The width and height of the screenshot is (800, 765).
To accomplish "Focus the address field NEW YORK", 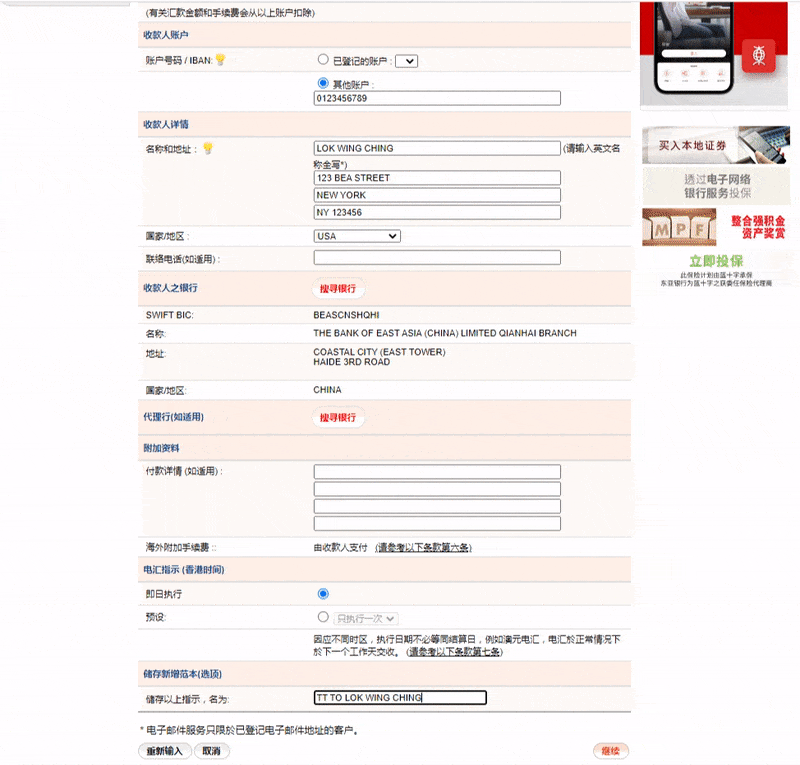I will (437, 195).
